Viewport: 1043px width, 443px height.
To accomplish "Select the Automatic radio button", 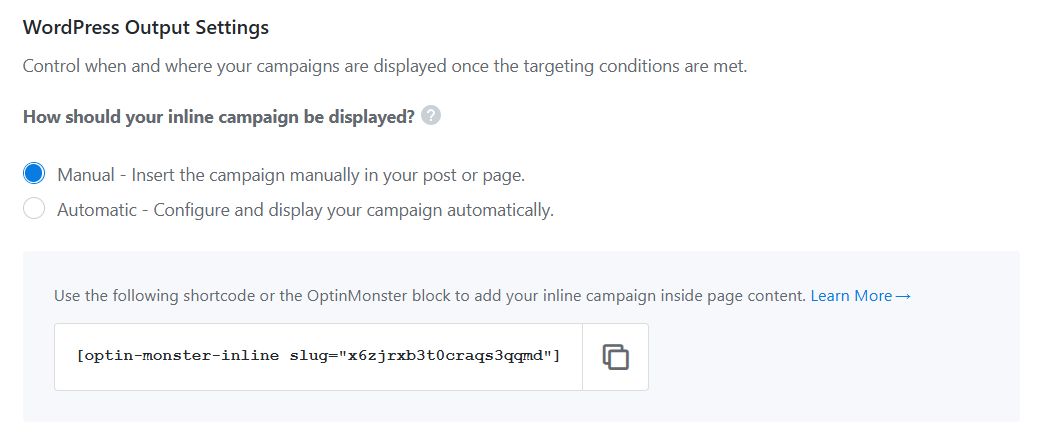I will [34, 210].
